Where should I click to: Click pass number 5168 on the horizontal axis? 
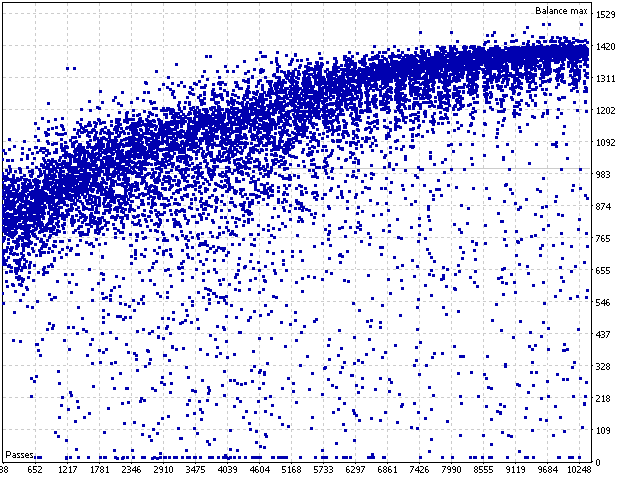click(x=291, y=470)
